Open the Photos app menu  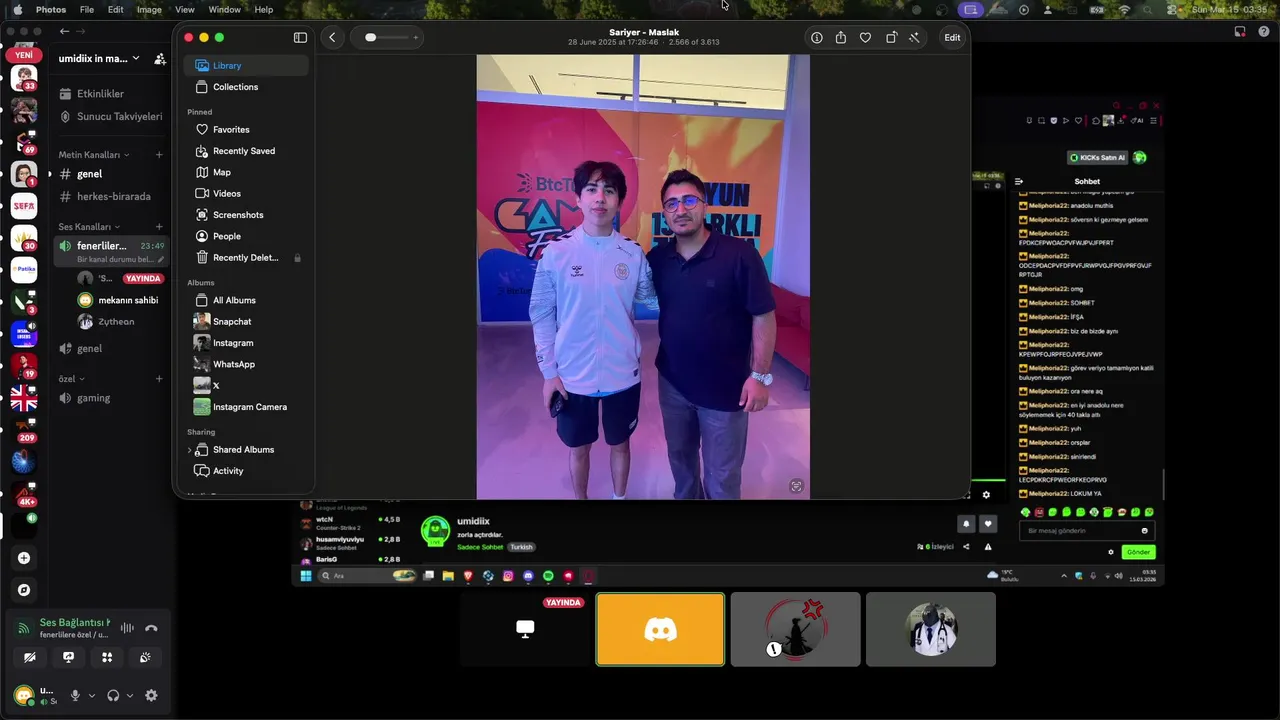click(51, 9)
